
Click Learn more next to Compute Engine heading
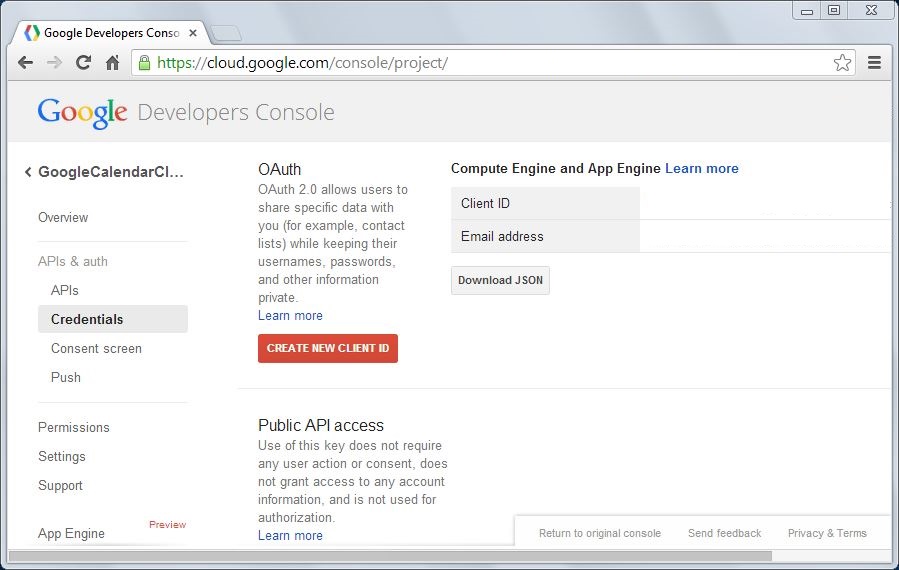[702, 169]
